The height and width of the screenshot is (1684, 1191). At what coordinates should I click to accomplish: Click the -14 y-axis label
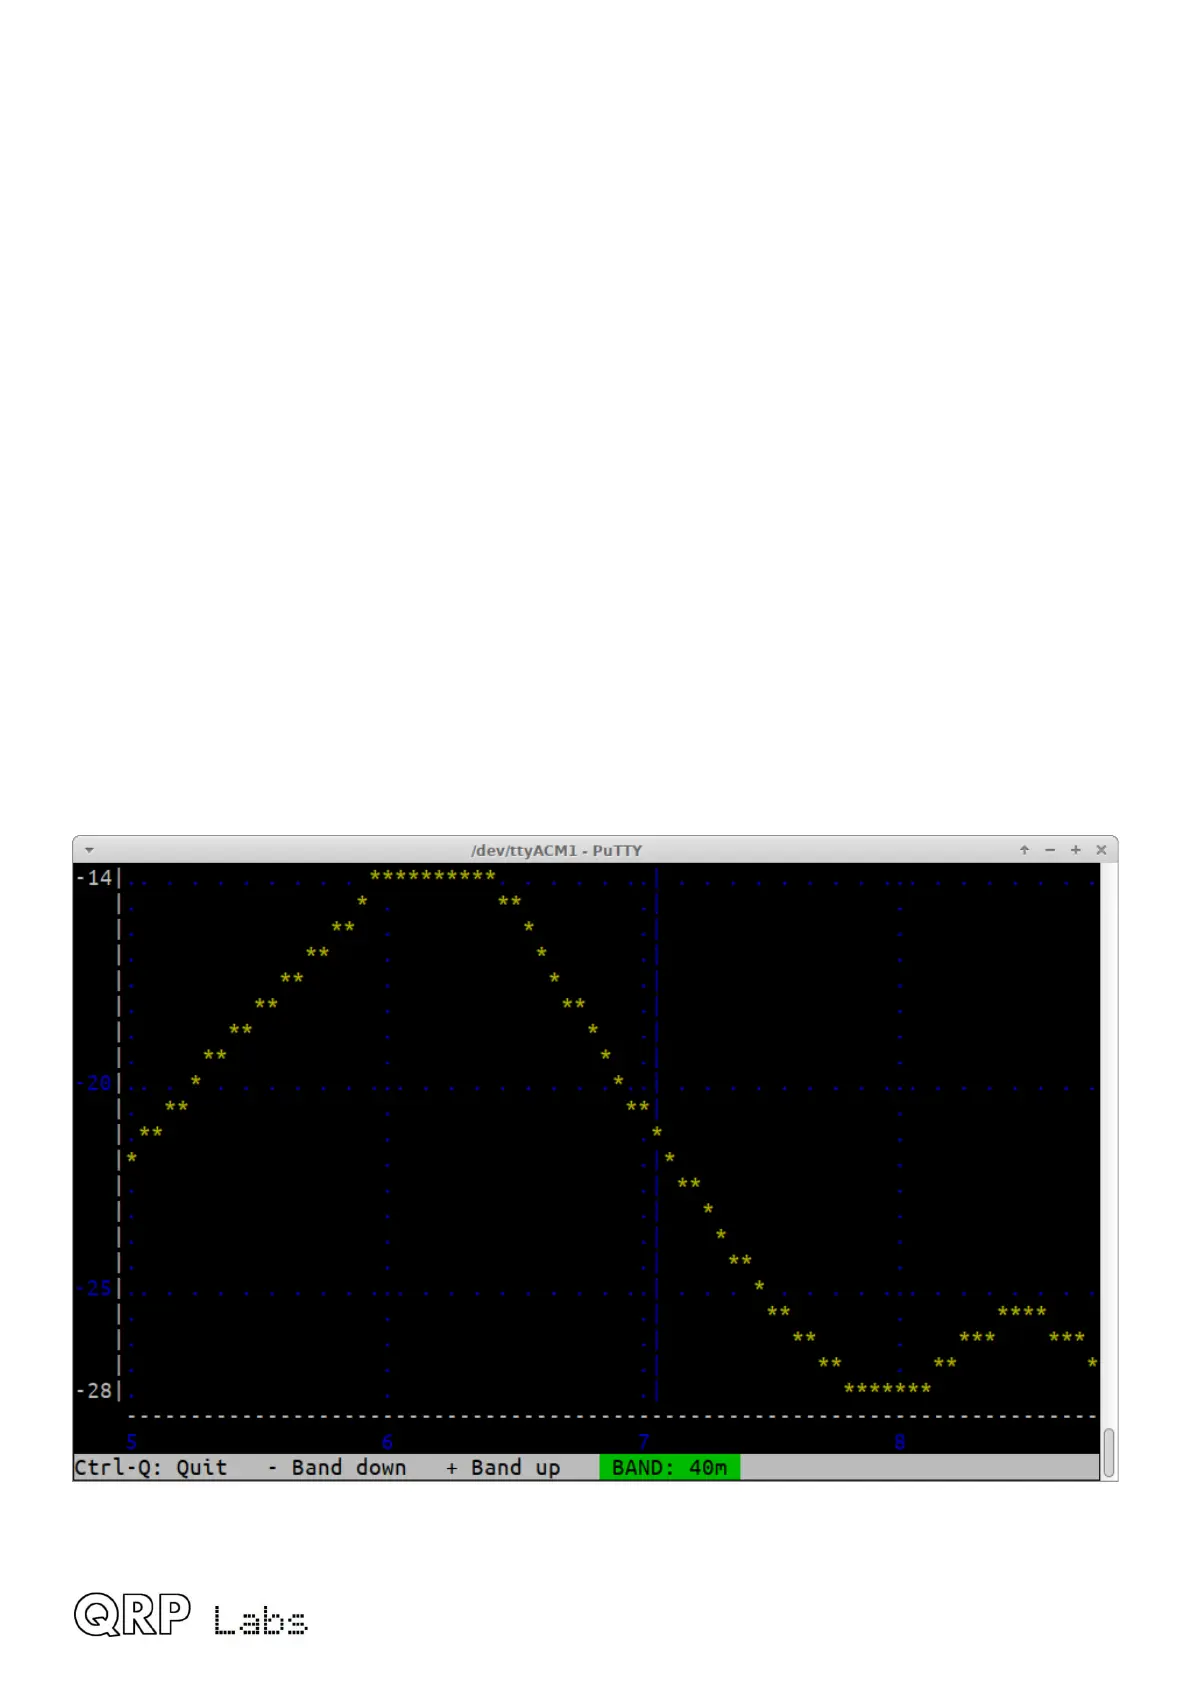pyautogui.click(x=94, y=878)
